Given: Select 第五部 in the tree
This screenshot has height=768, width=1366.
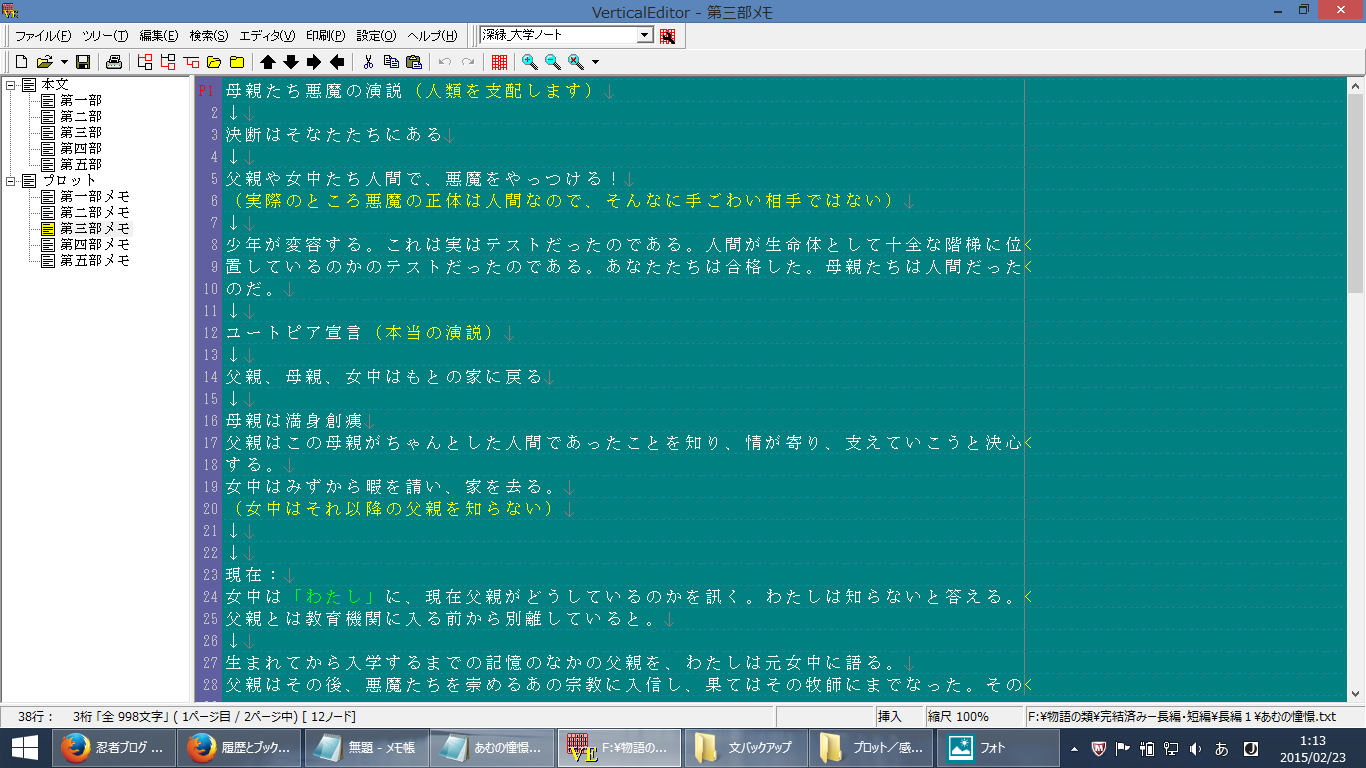Looking at the screenshot, I should click(x=80, y=164).
